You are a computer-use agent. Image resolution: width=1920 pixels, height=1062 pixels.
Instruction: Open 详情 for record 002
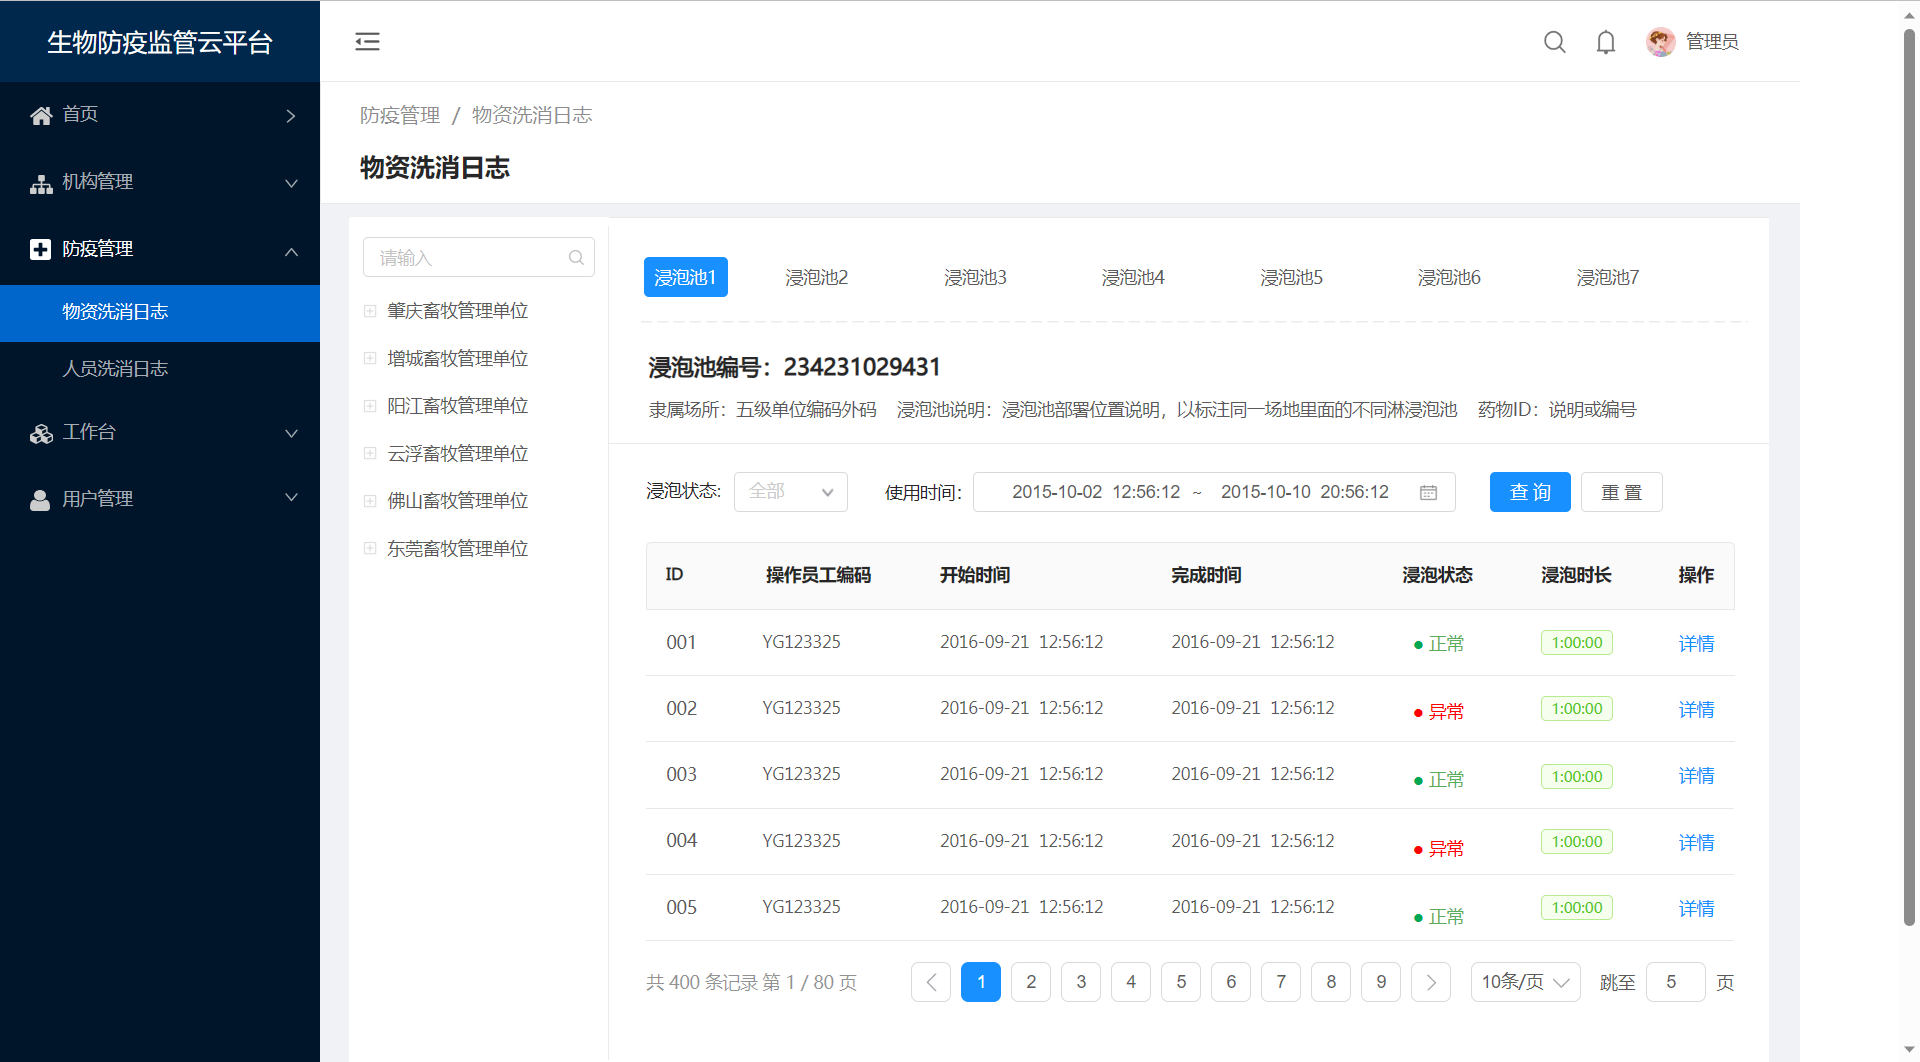1696,710
